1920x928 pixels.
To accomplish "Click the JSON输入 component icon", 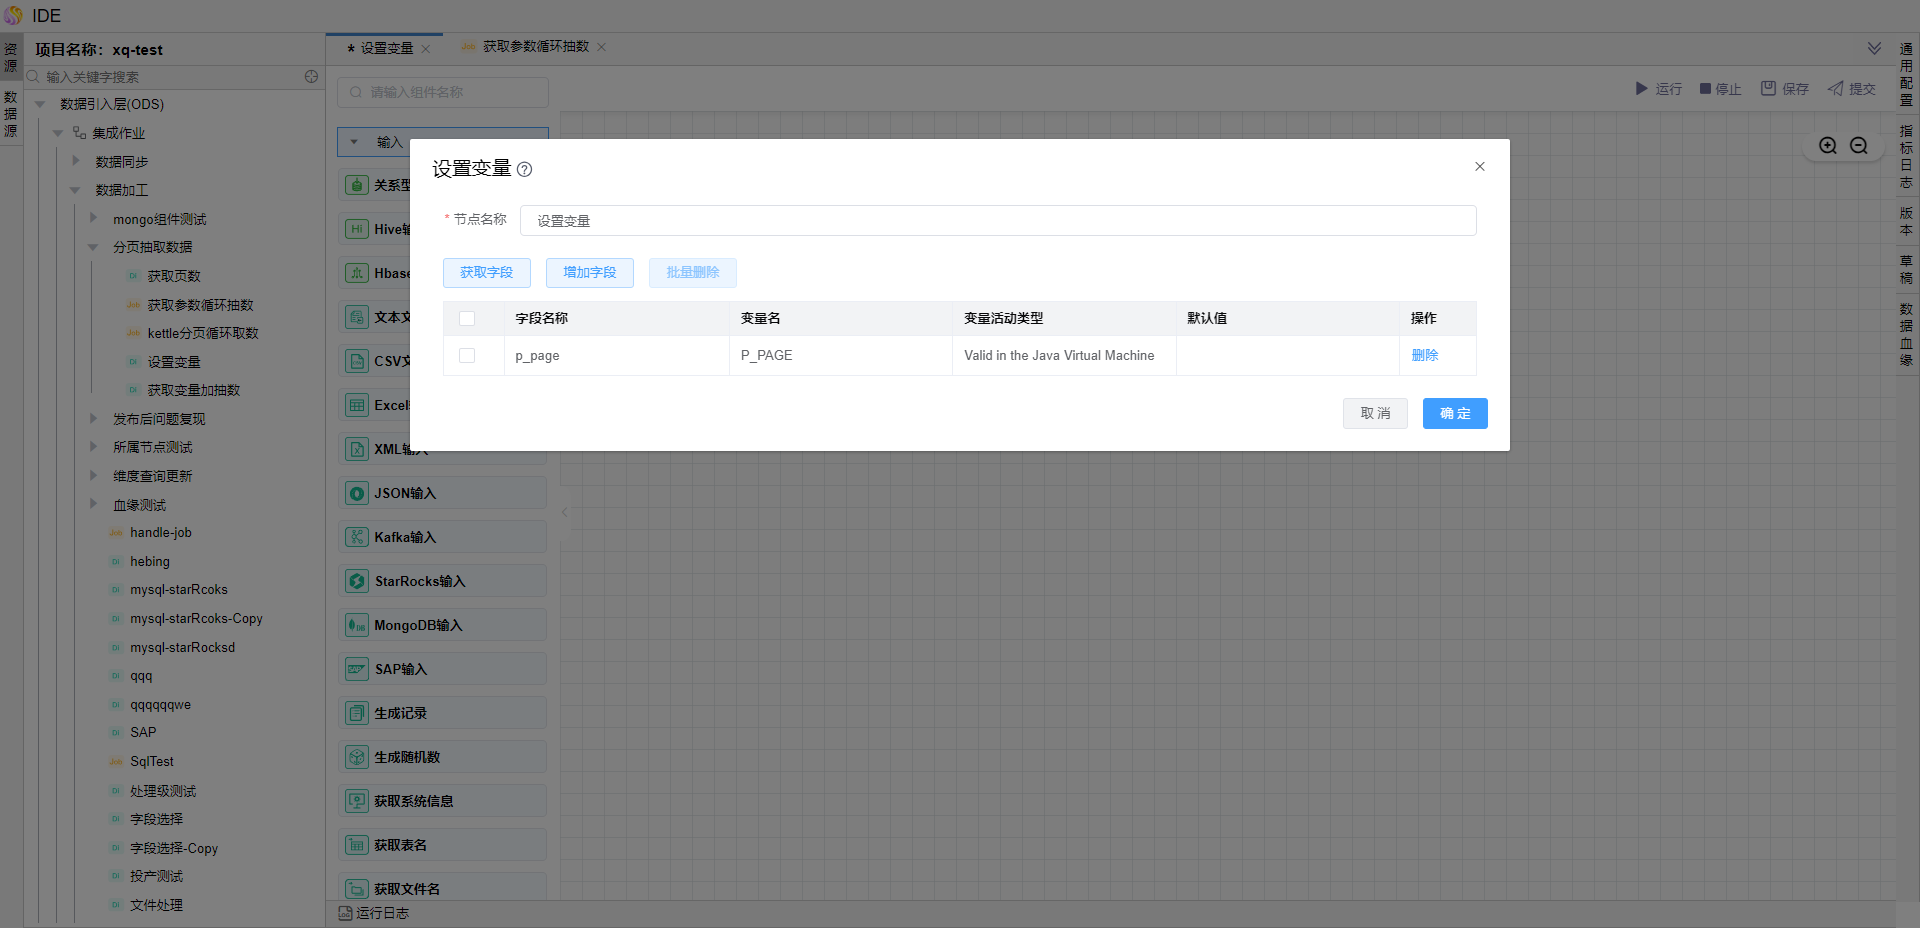I will point(357,493).
